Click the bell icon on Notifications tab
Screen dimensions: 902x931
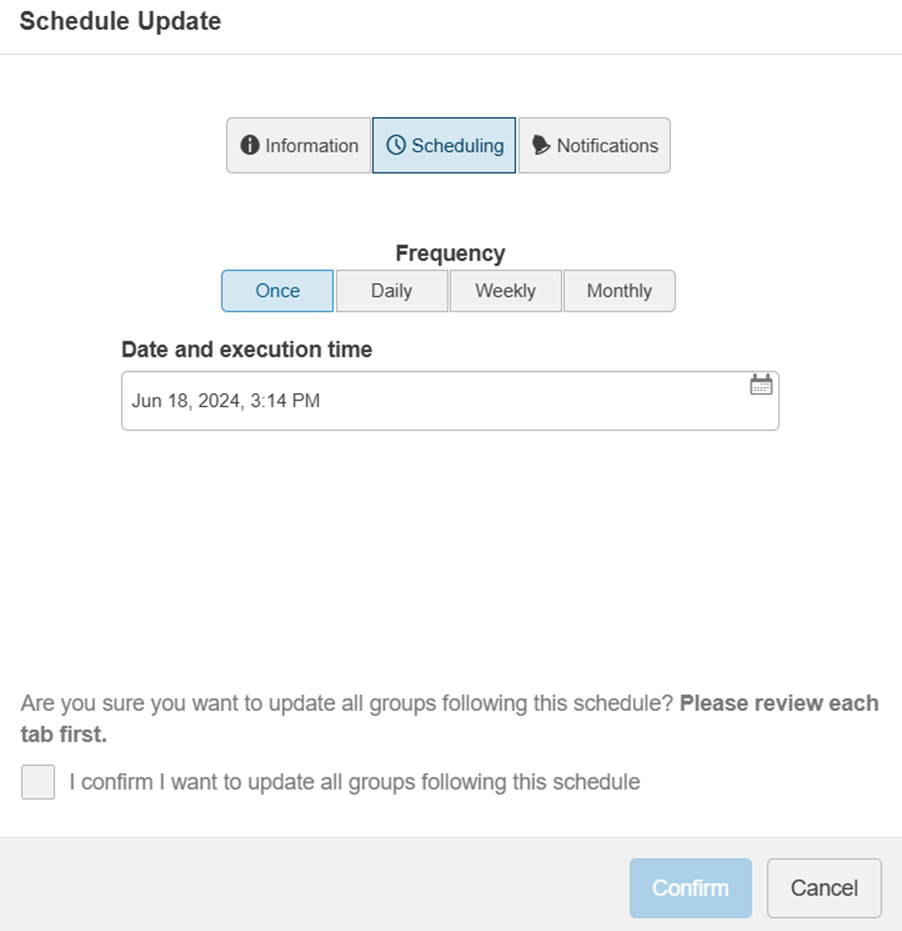tap(541, 146)
